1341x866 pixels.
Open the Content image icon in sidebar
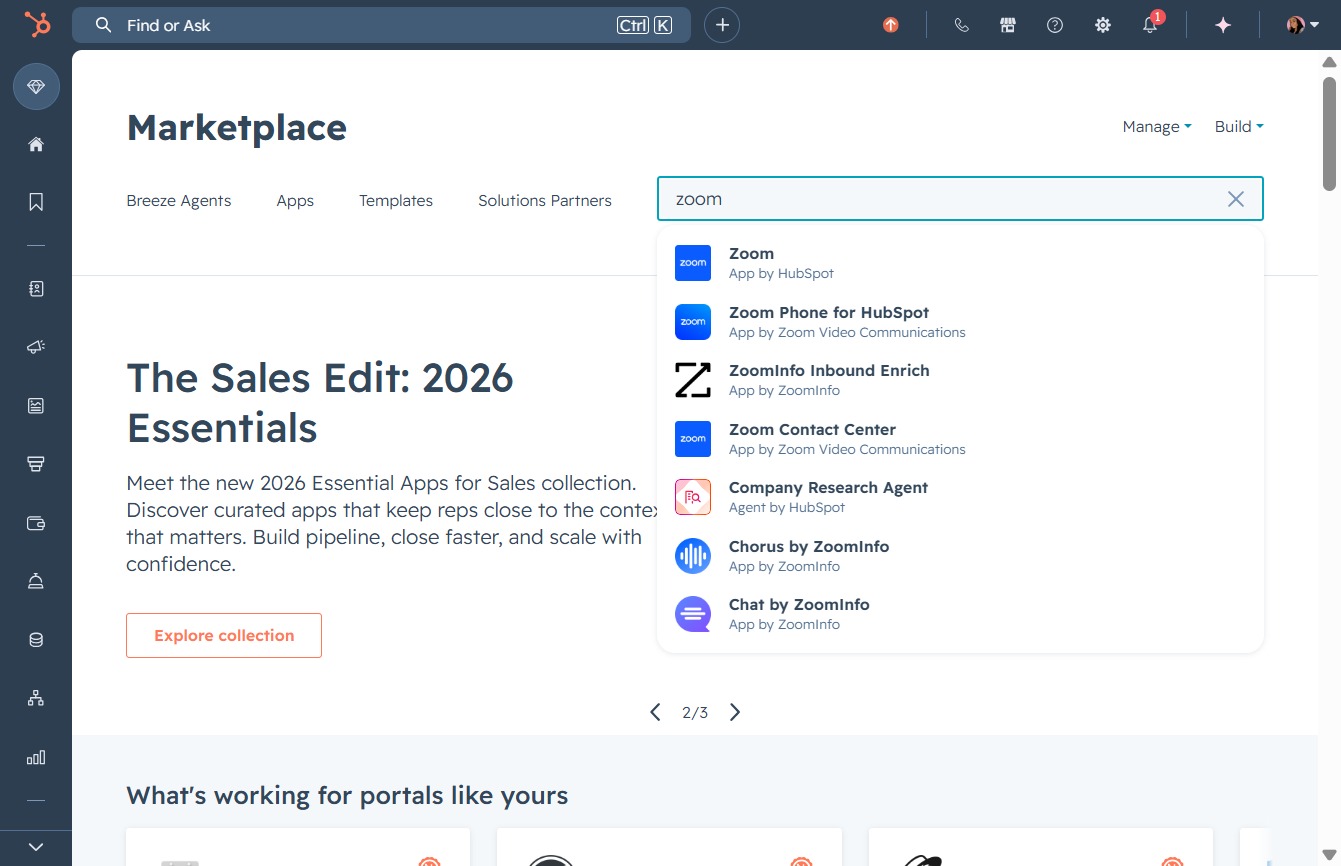tap(36, 405)
